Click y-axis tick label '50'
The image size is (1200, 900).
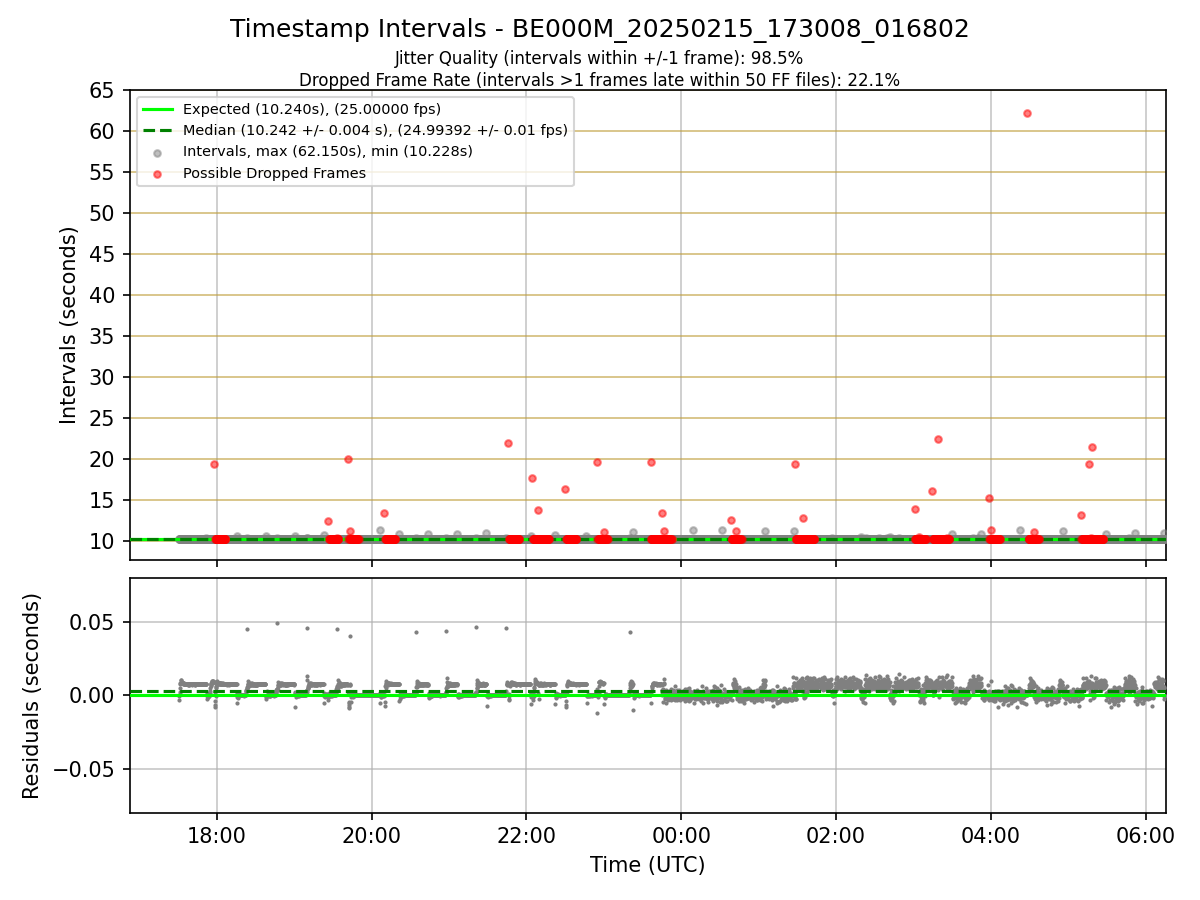click(x=102, y=213)
